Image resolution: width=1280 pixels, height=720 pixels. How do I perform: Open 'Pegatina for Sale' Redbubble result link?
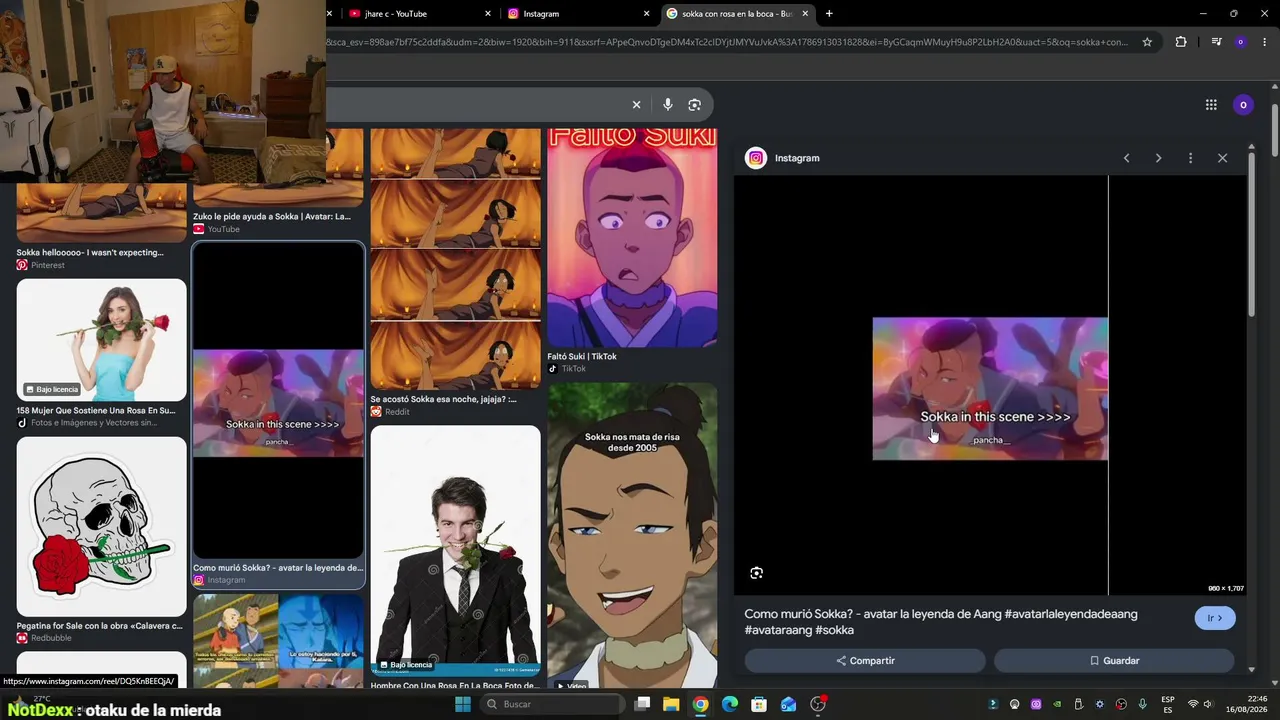(100, 626)
